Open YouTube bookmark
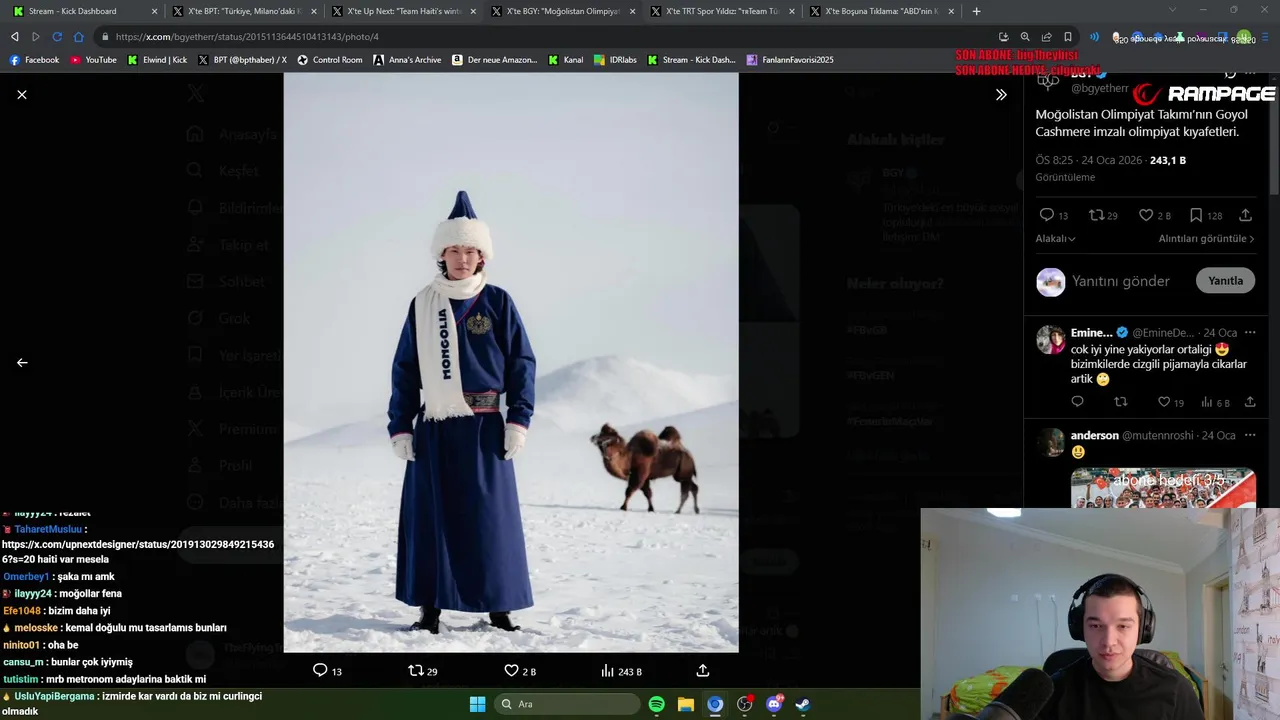This screenshot has width=1280, height=720. [x=93, y=60]
